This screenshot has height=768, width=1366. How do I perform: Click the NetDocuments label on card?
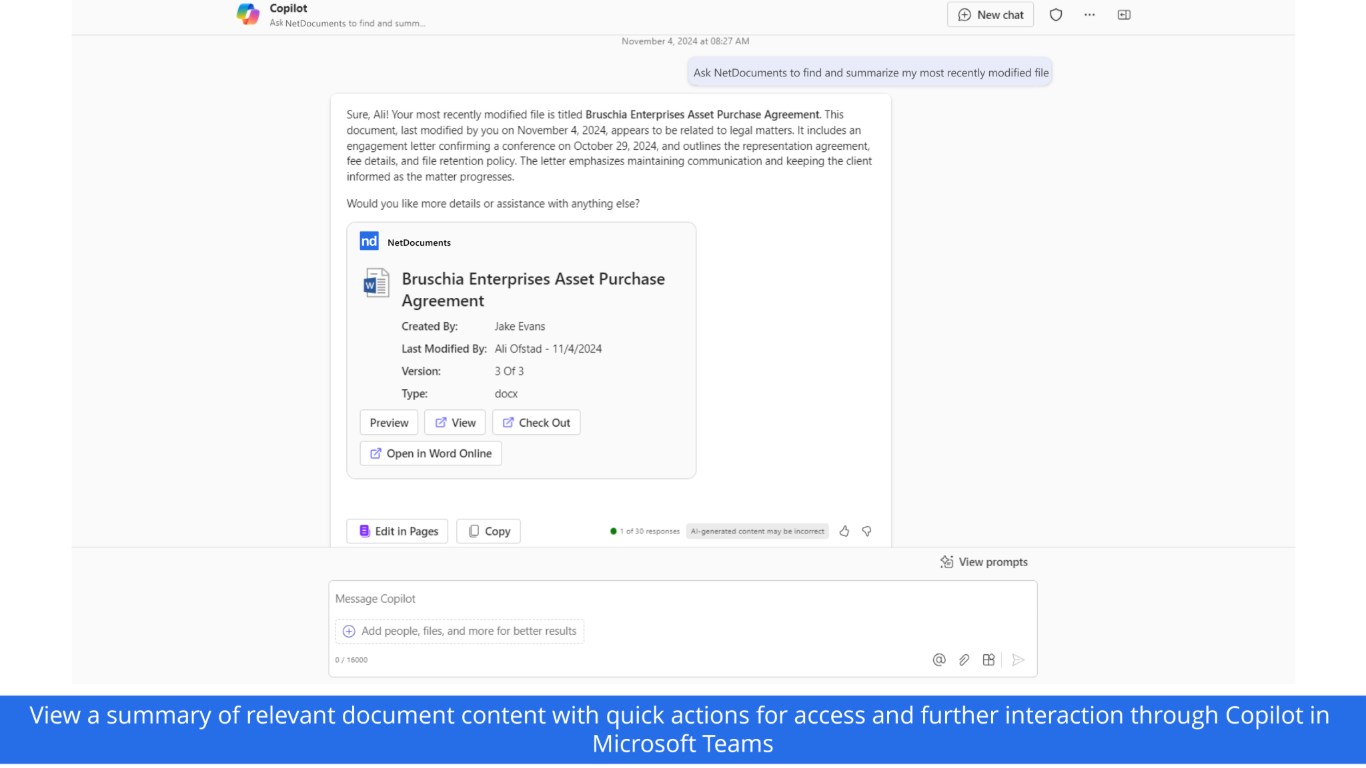419,242
